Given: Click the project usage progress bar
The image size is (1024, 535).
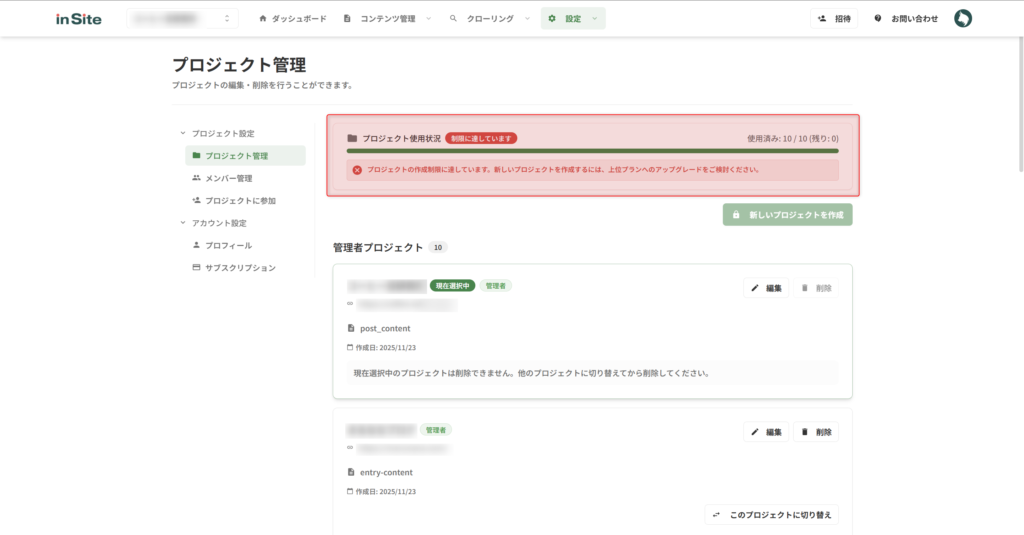Looking at the screenshot, I should (592, 151).
